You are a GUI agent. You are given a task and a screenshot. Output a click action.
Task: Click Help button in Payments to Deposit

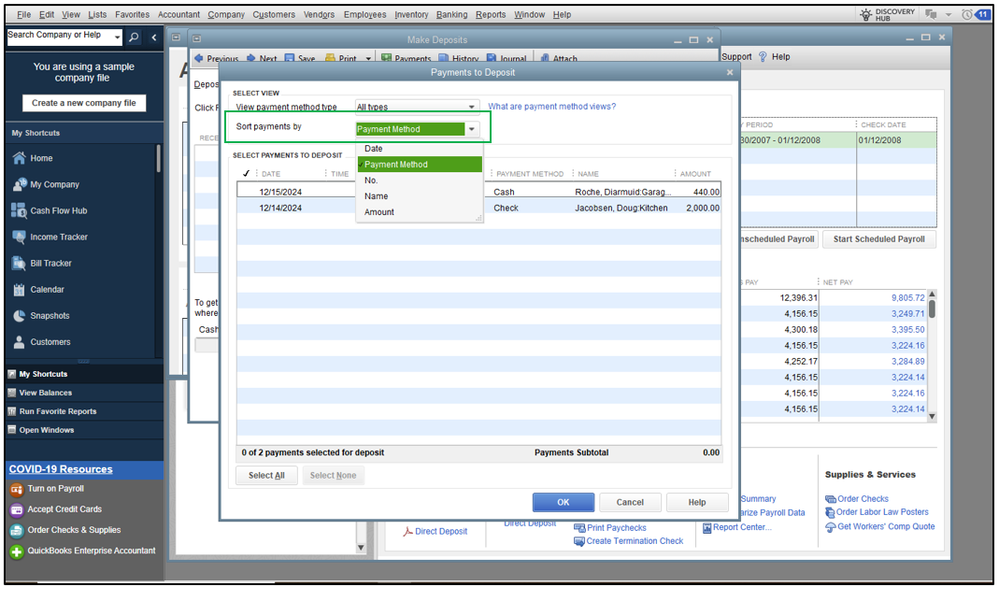pyautogui.click(x=697, y=502)
